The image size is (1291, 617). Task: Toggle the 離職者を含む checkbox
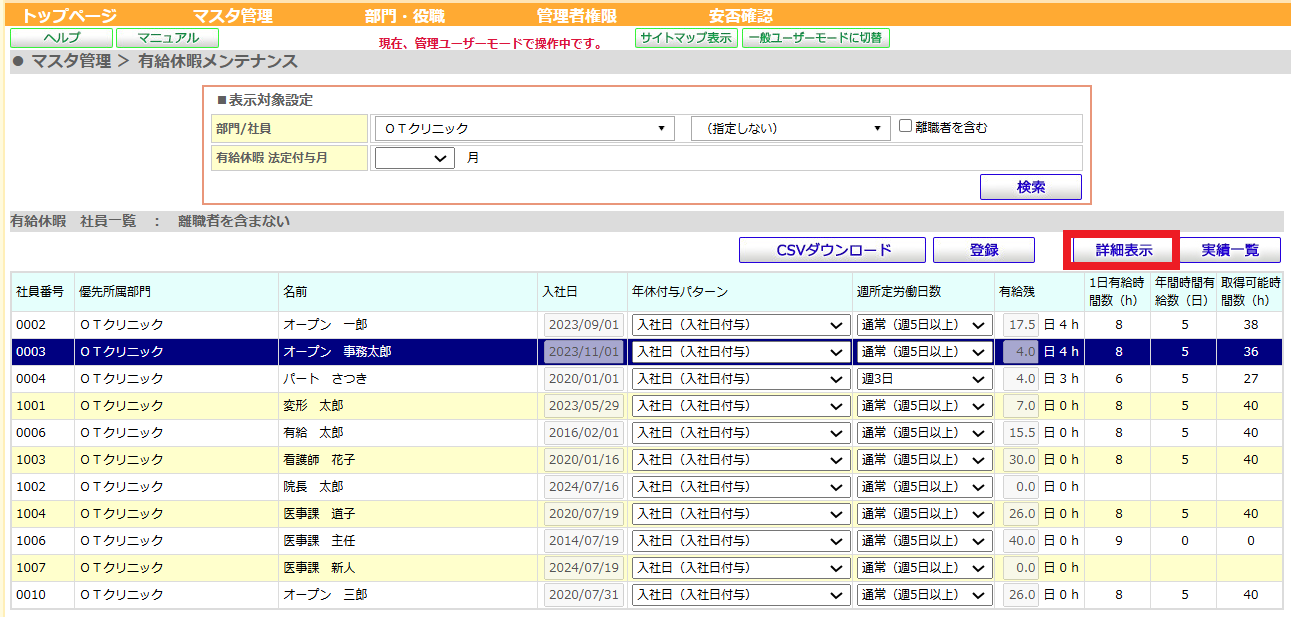pos(905,127)
